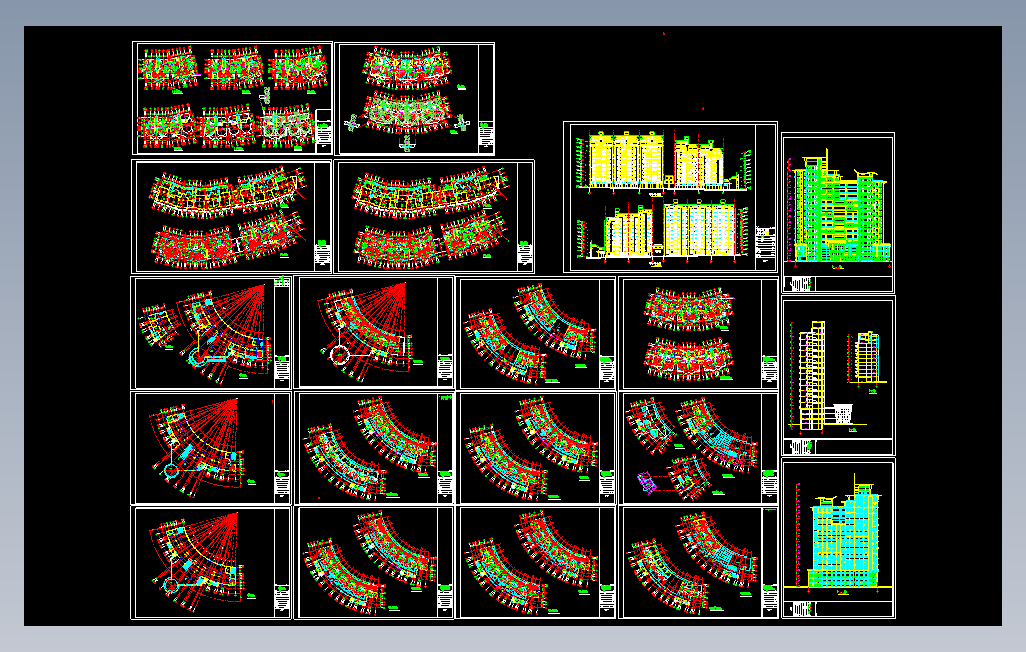Select the bottom-row sheet next to the cyan elevation

(698, 562)
